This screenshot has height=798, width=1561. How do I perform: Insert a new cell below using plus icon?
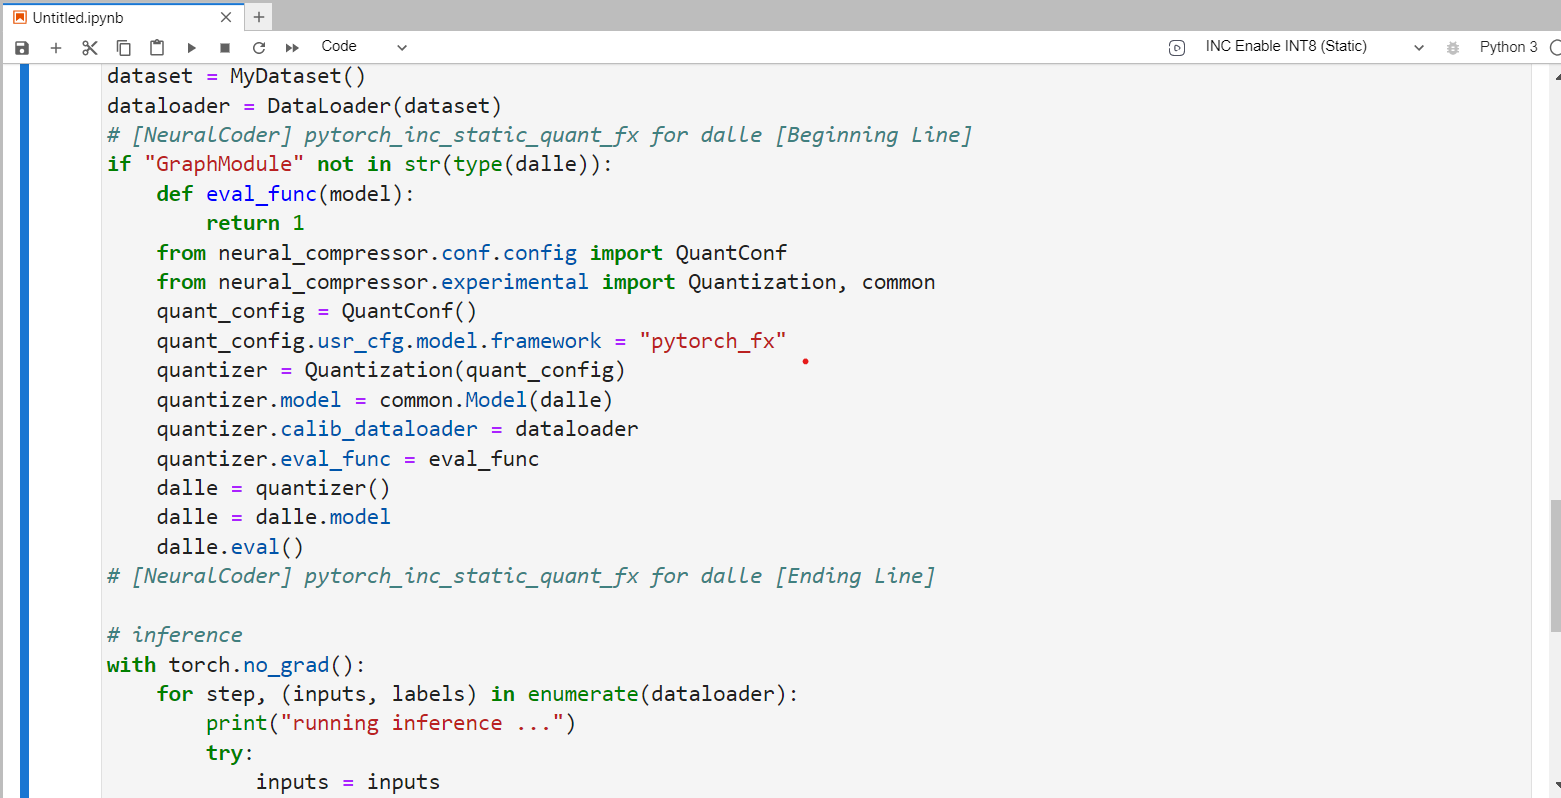coord(56,47)
